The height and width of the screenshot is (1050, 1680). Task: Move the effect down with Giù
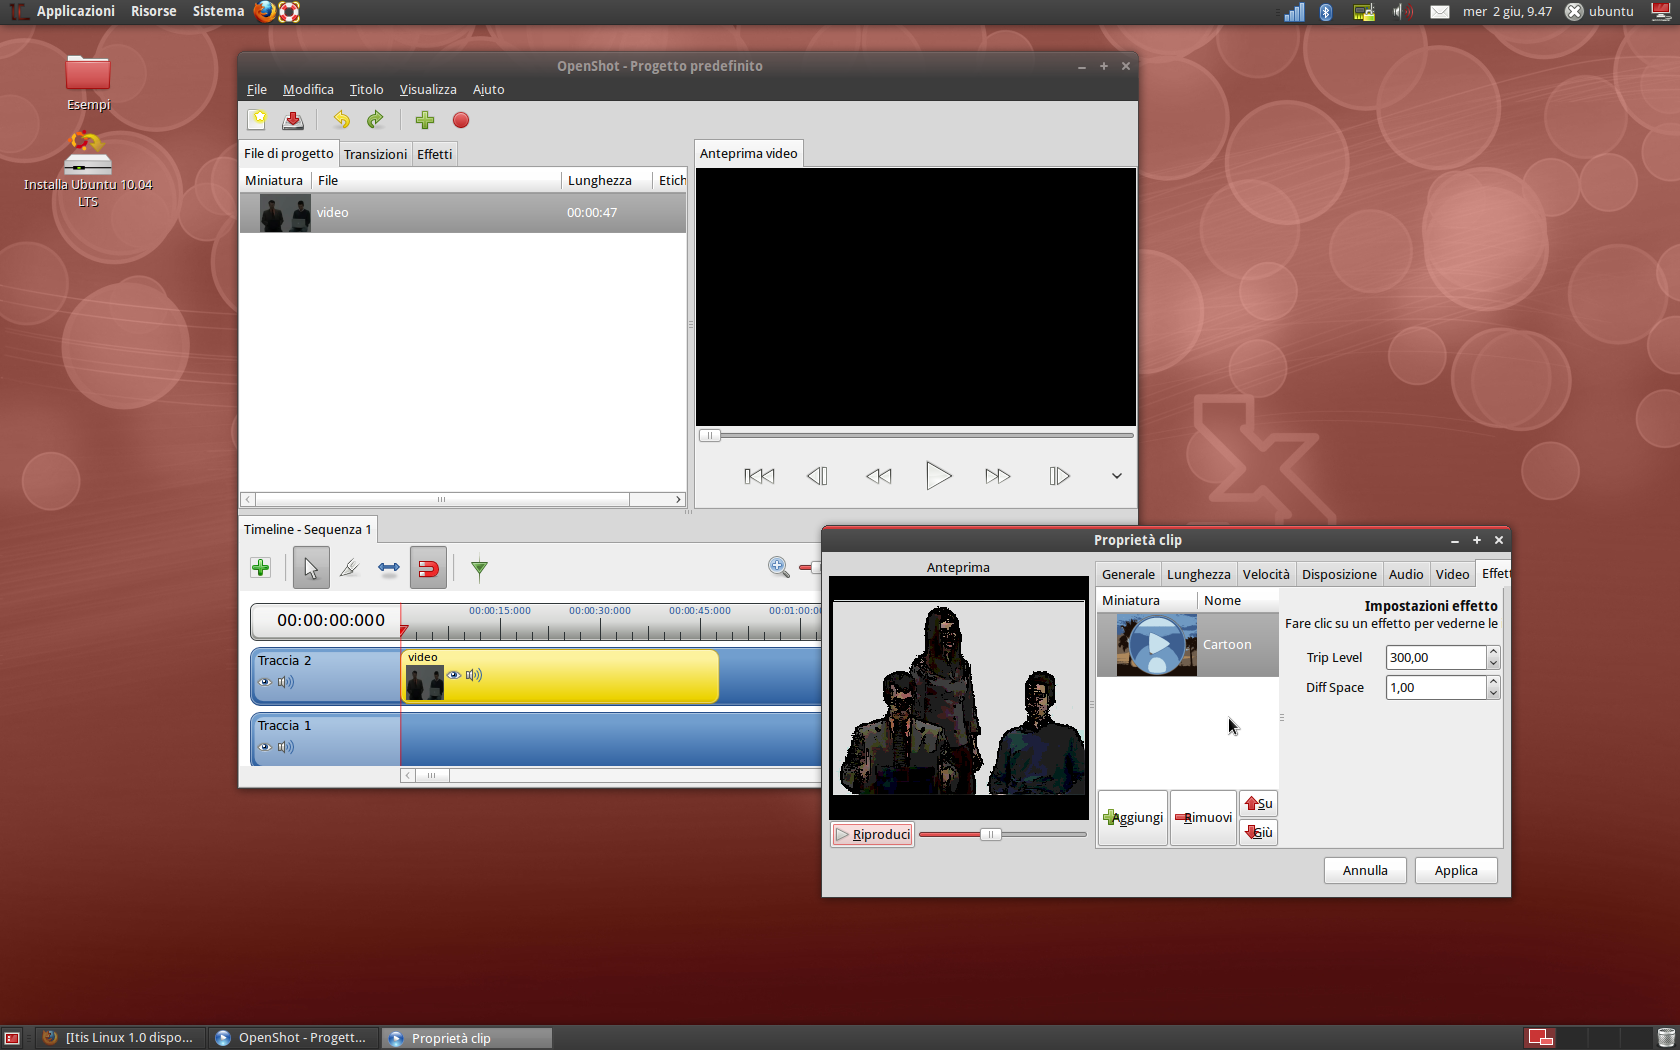pos(1258,832)
